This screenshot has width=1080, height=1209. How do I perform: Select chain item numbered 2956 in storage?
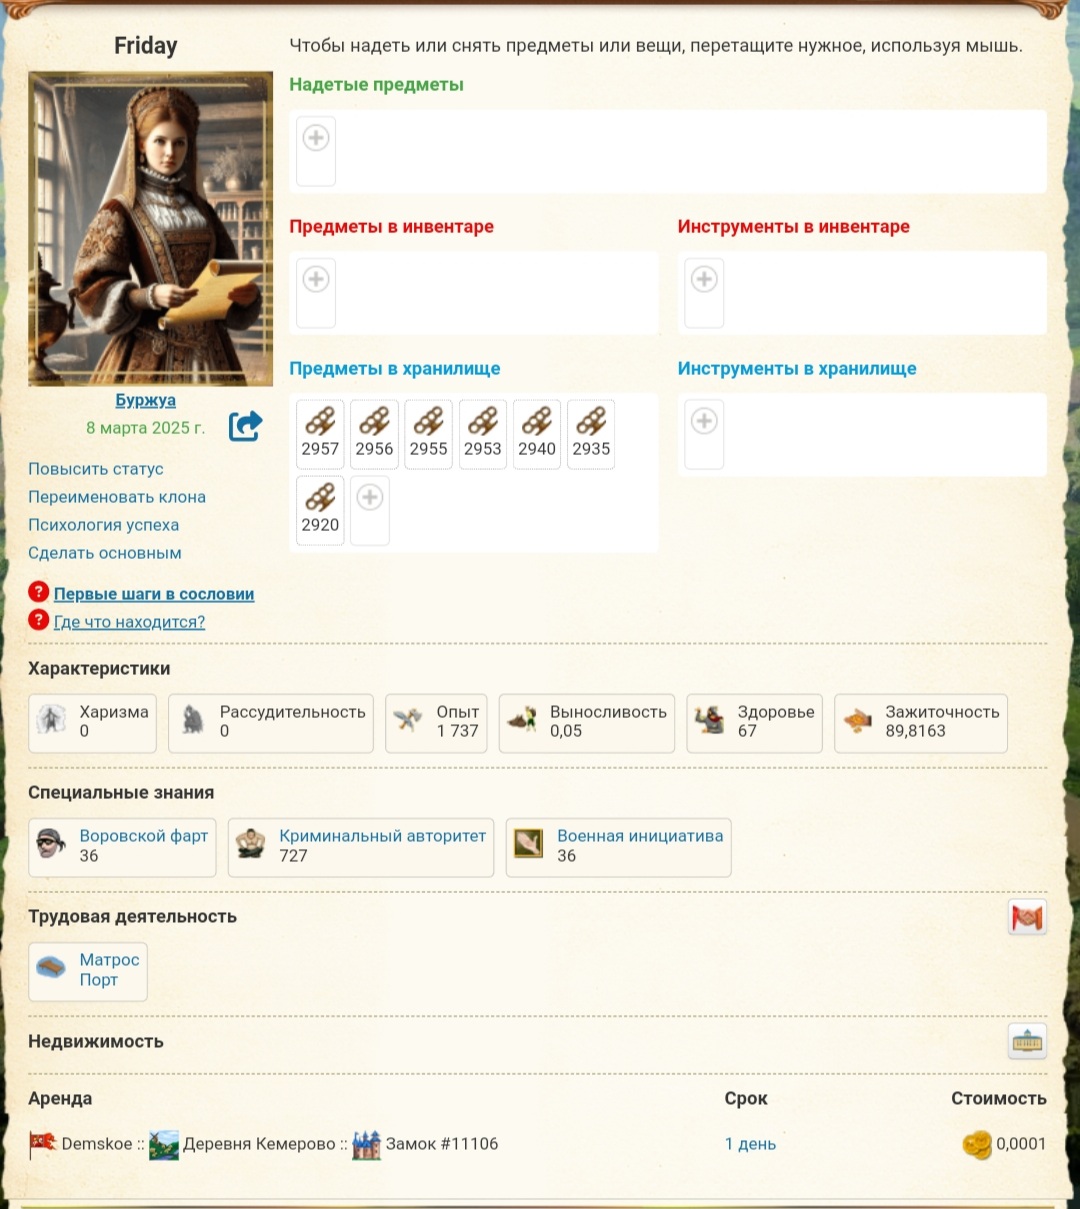coord(374,434)
